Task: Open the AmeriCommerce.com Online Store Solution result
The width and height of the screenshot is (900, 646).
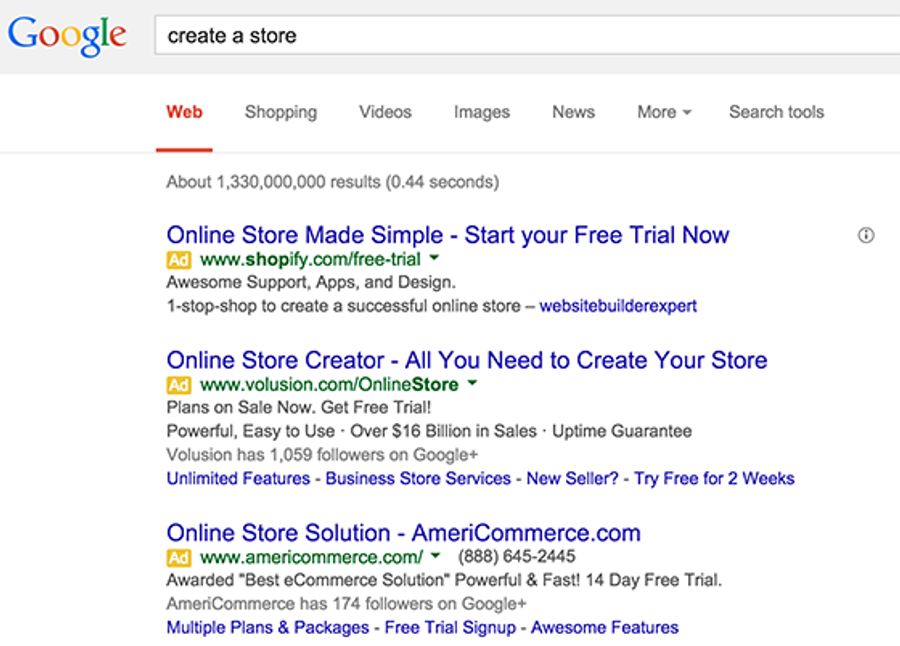Action: point(403,532)
